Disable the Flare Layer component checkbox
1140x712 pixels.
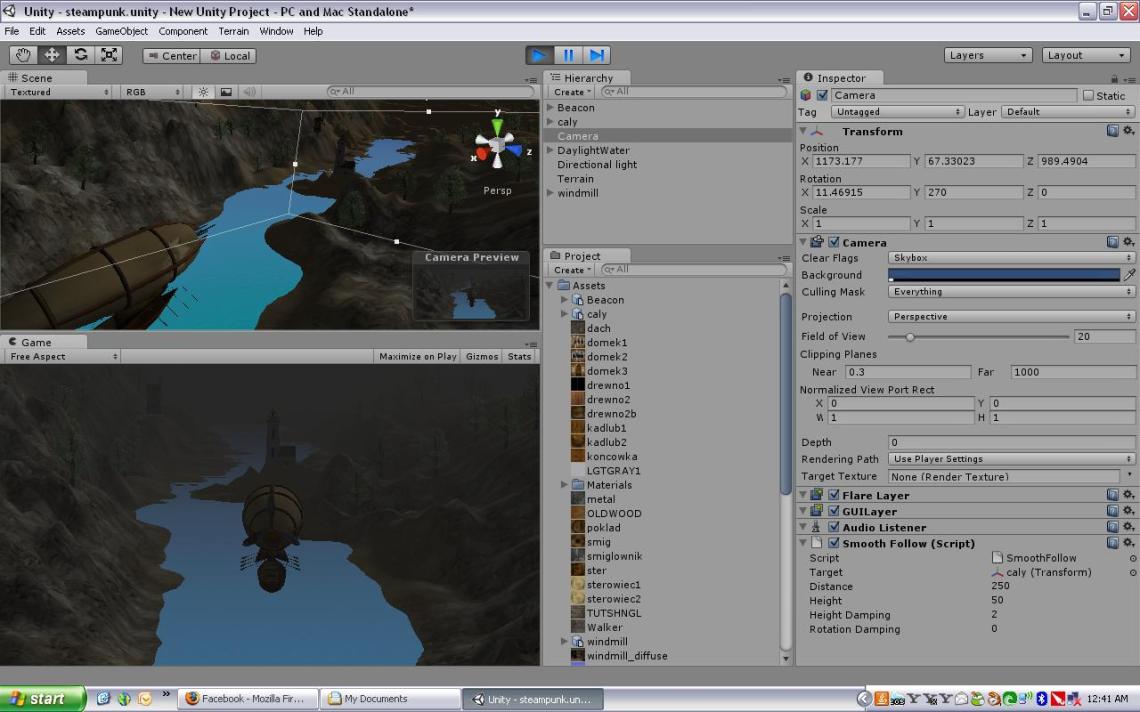coord(834,496)
